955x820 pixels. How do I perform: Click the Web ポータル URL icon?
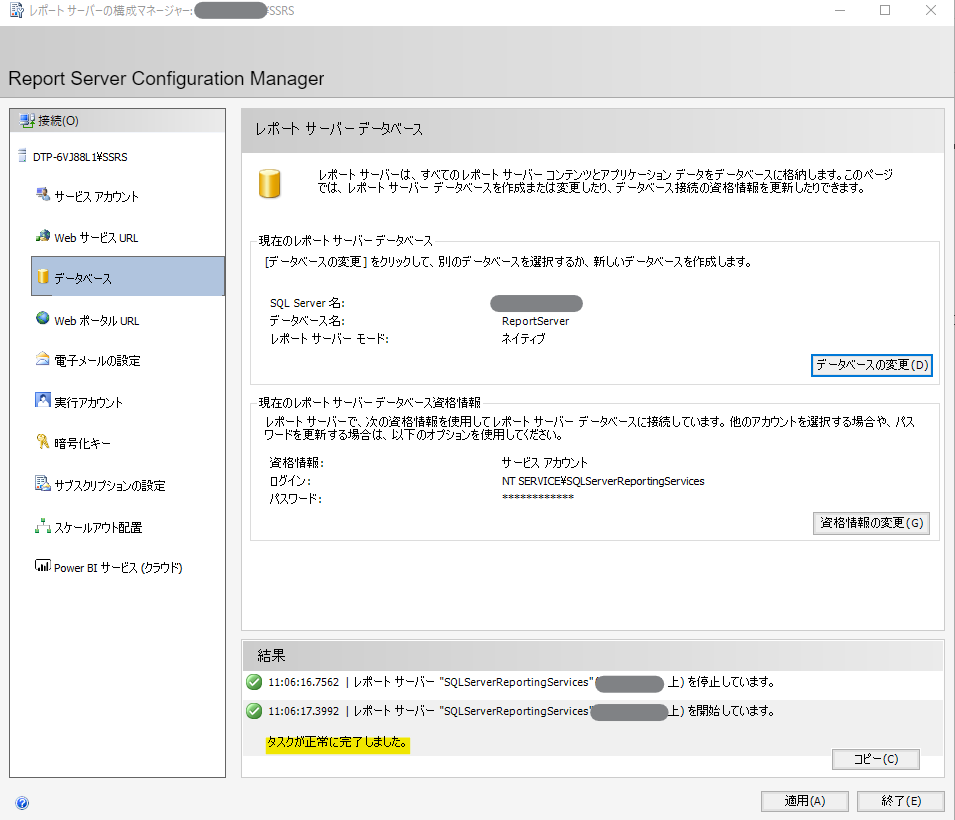43,319
